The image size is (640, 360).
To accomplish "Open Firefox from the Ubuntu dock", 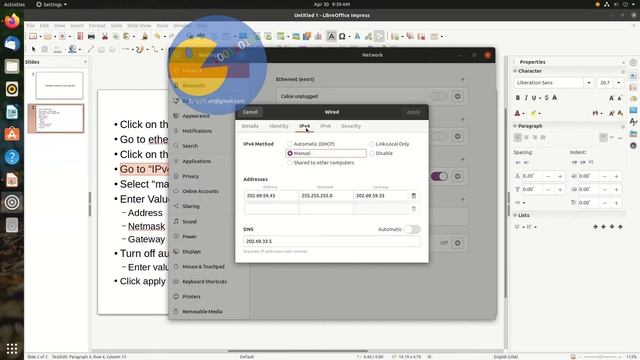I will [x=12, y=21].
